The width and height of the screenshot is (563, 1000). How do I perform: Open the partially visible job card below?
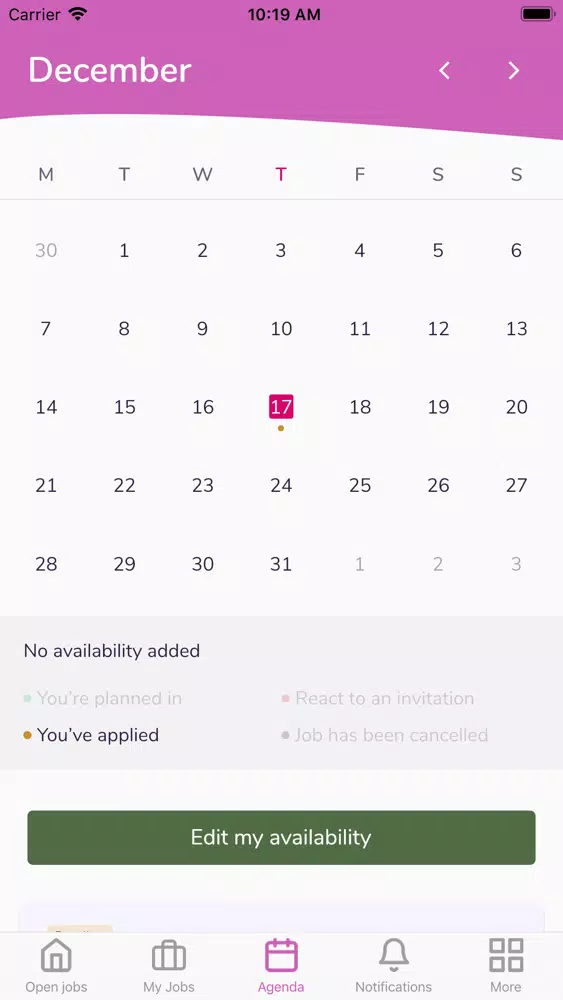tap(281, 918)
